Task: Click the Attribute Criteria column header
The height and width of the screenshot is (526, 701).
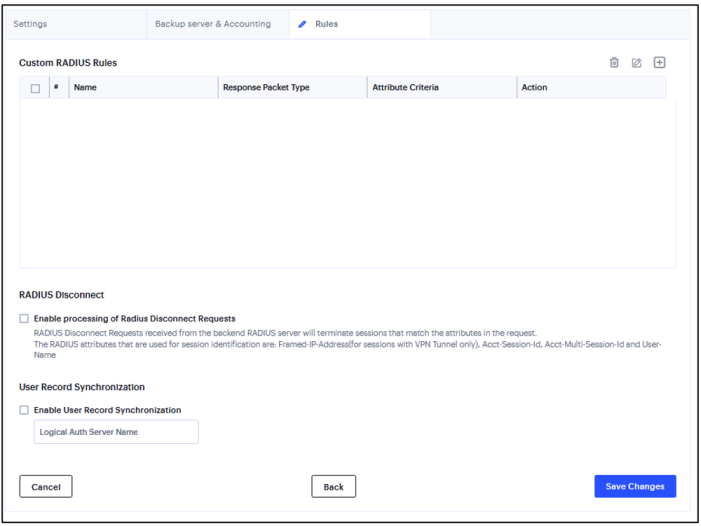Action: 405,88
